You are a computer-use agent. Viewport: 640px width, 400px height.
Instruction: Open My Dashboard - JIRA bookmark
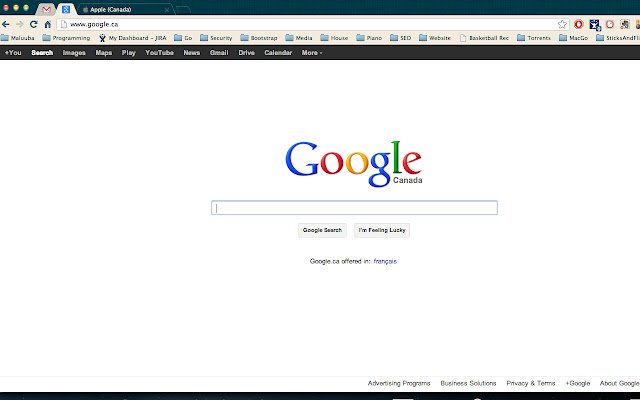[133, 38]
